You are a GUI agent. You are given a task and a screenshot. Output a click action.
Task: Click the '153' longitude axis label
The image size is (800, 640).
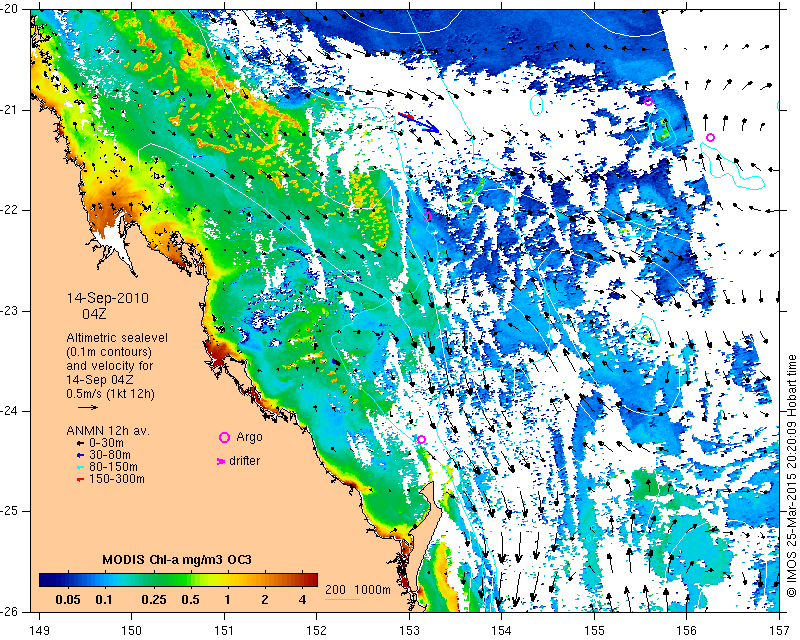(409, 631)
